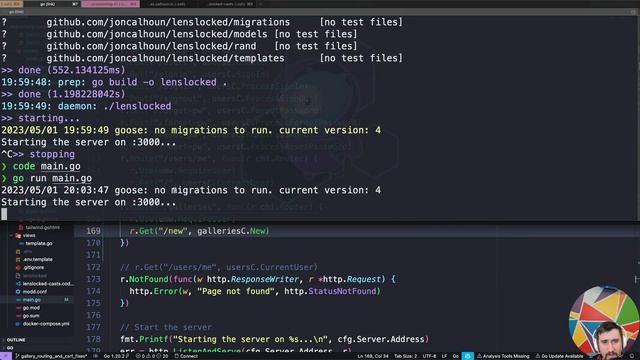Click the blue highlighted status bar icon
640x360 pixels.
point(467,356)
